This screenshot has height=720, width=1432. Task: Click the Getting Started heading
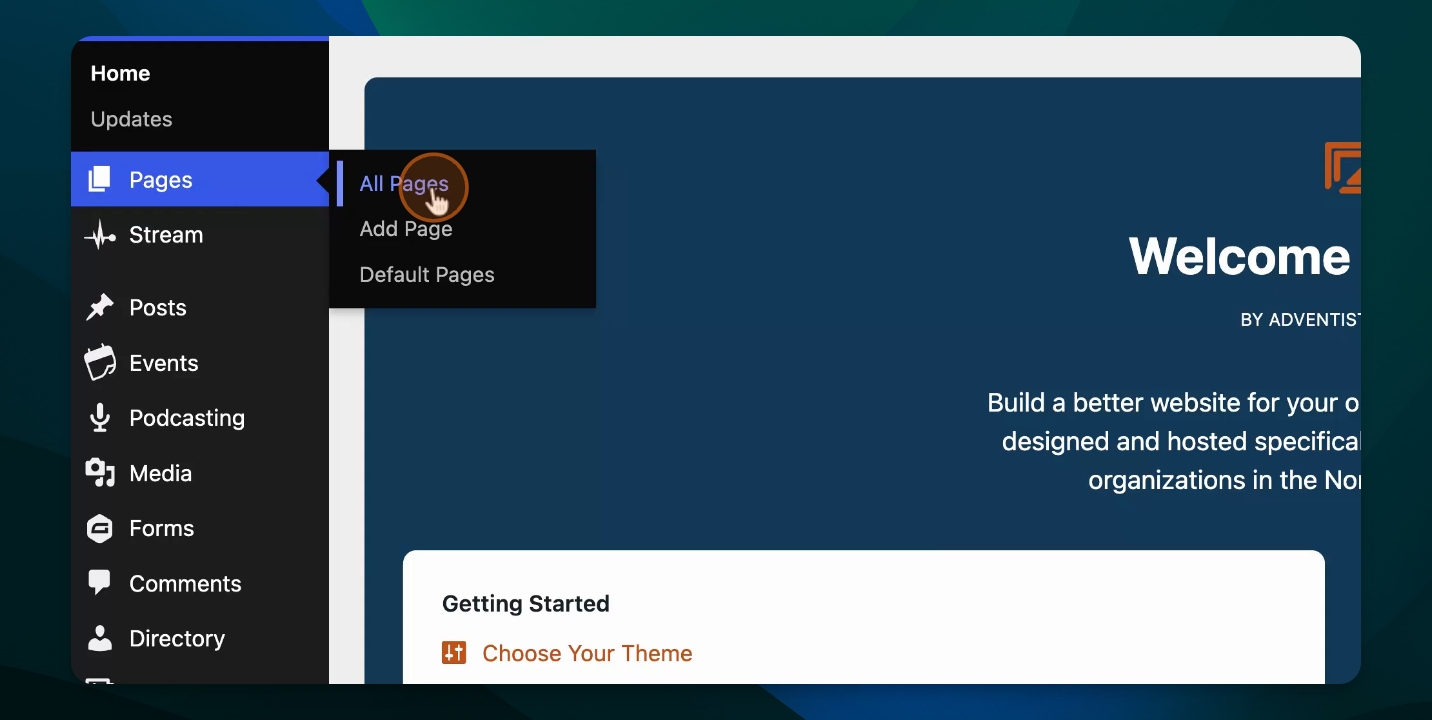point(526,604)
